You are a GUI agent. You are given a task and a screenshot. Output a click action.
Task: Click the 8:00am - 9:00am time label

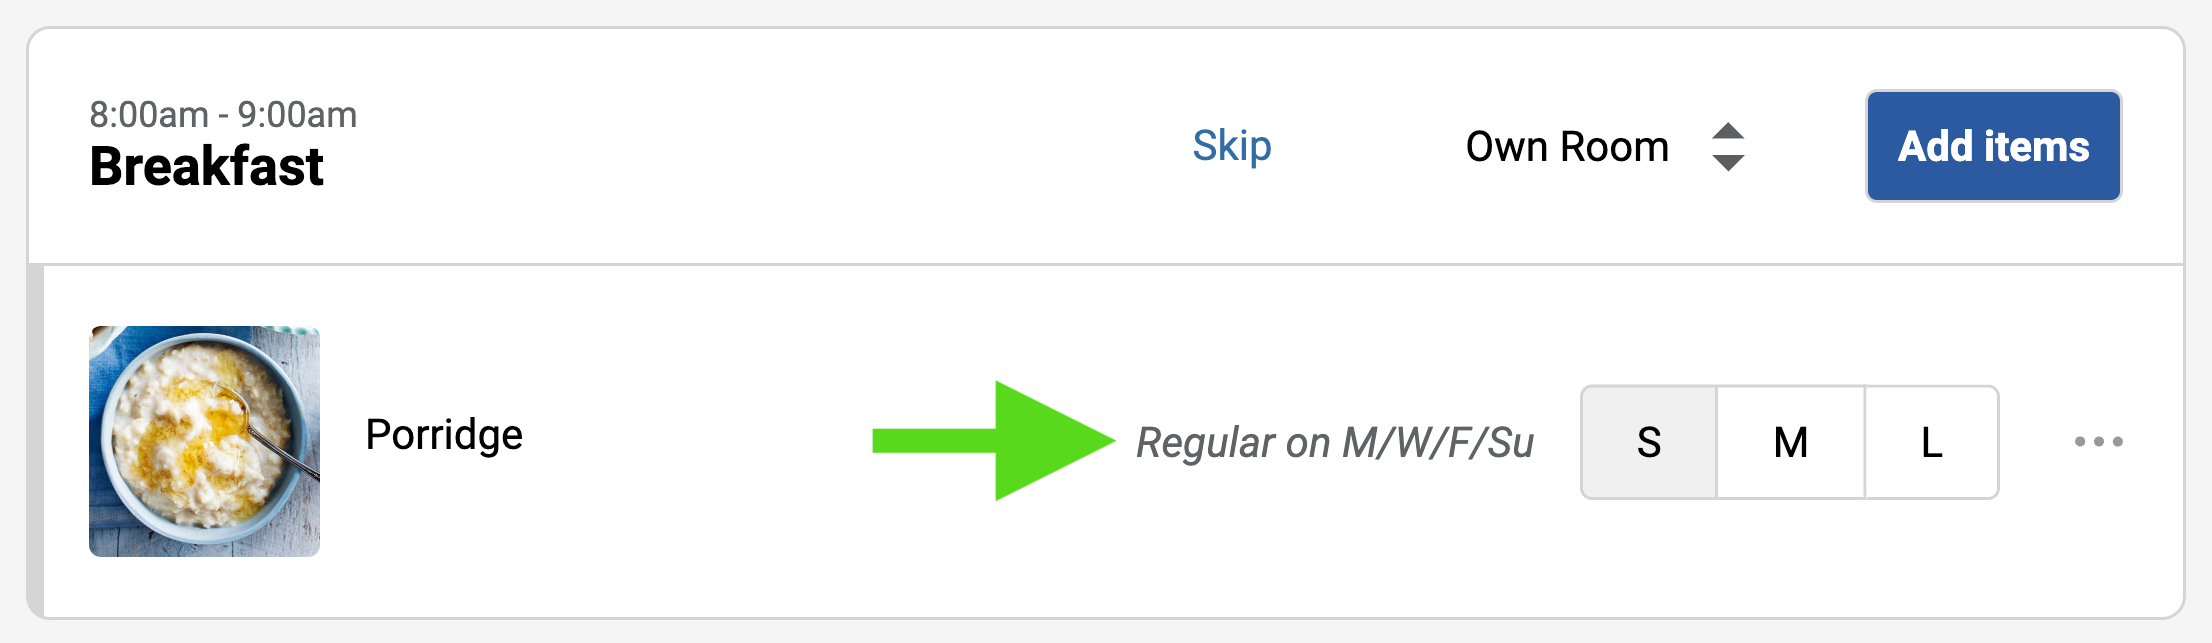click(x=223, y=115)
